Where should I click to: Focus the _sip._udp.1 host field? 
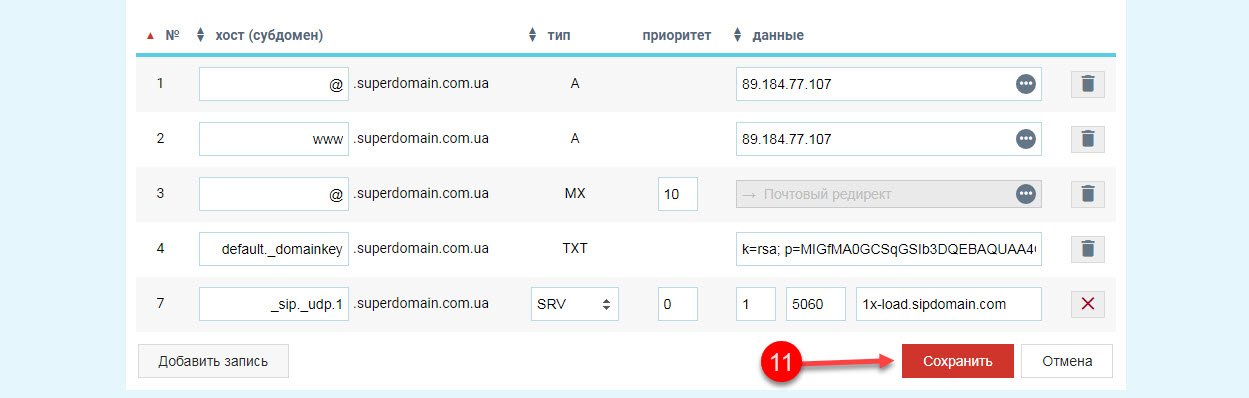(x=274, y=304)
